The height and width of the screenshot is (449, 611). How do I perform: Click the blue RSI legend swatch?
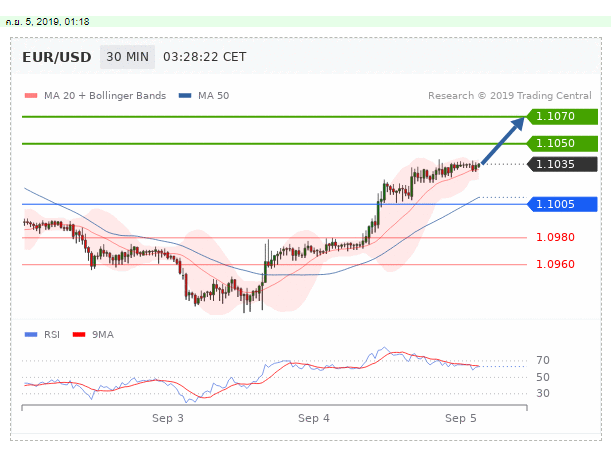pos(31,334)
